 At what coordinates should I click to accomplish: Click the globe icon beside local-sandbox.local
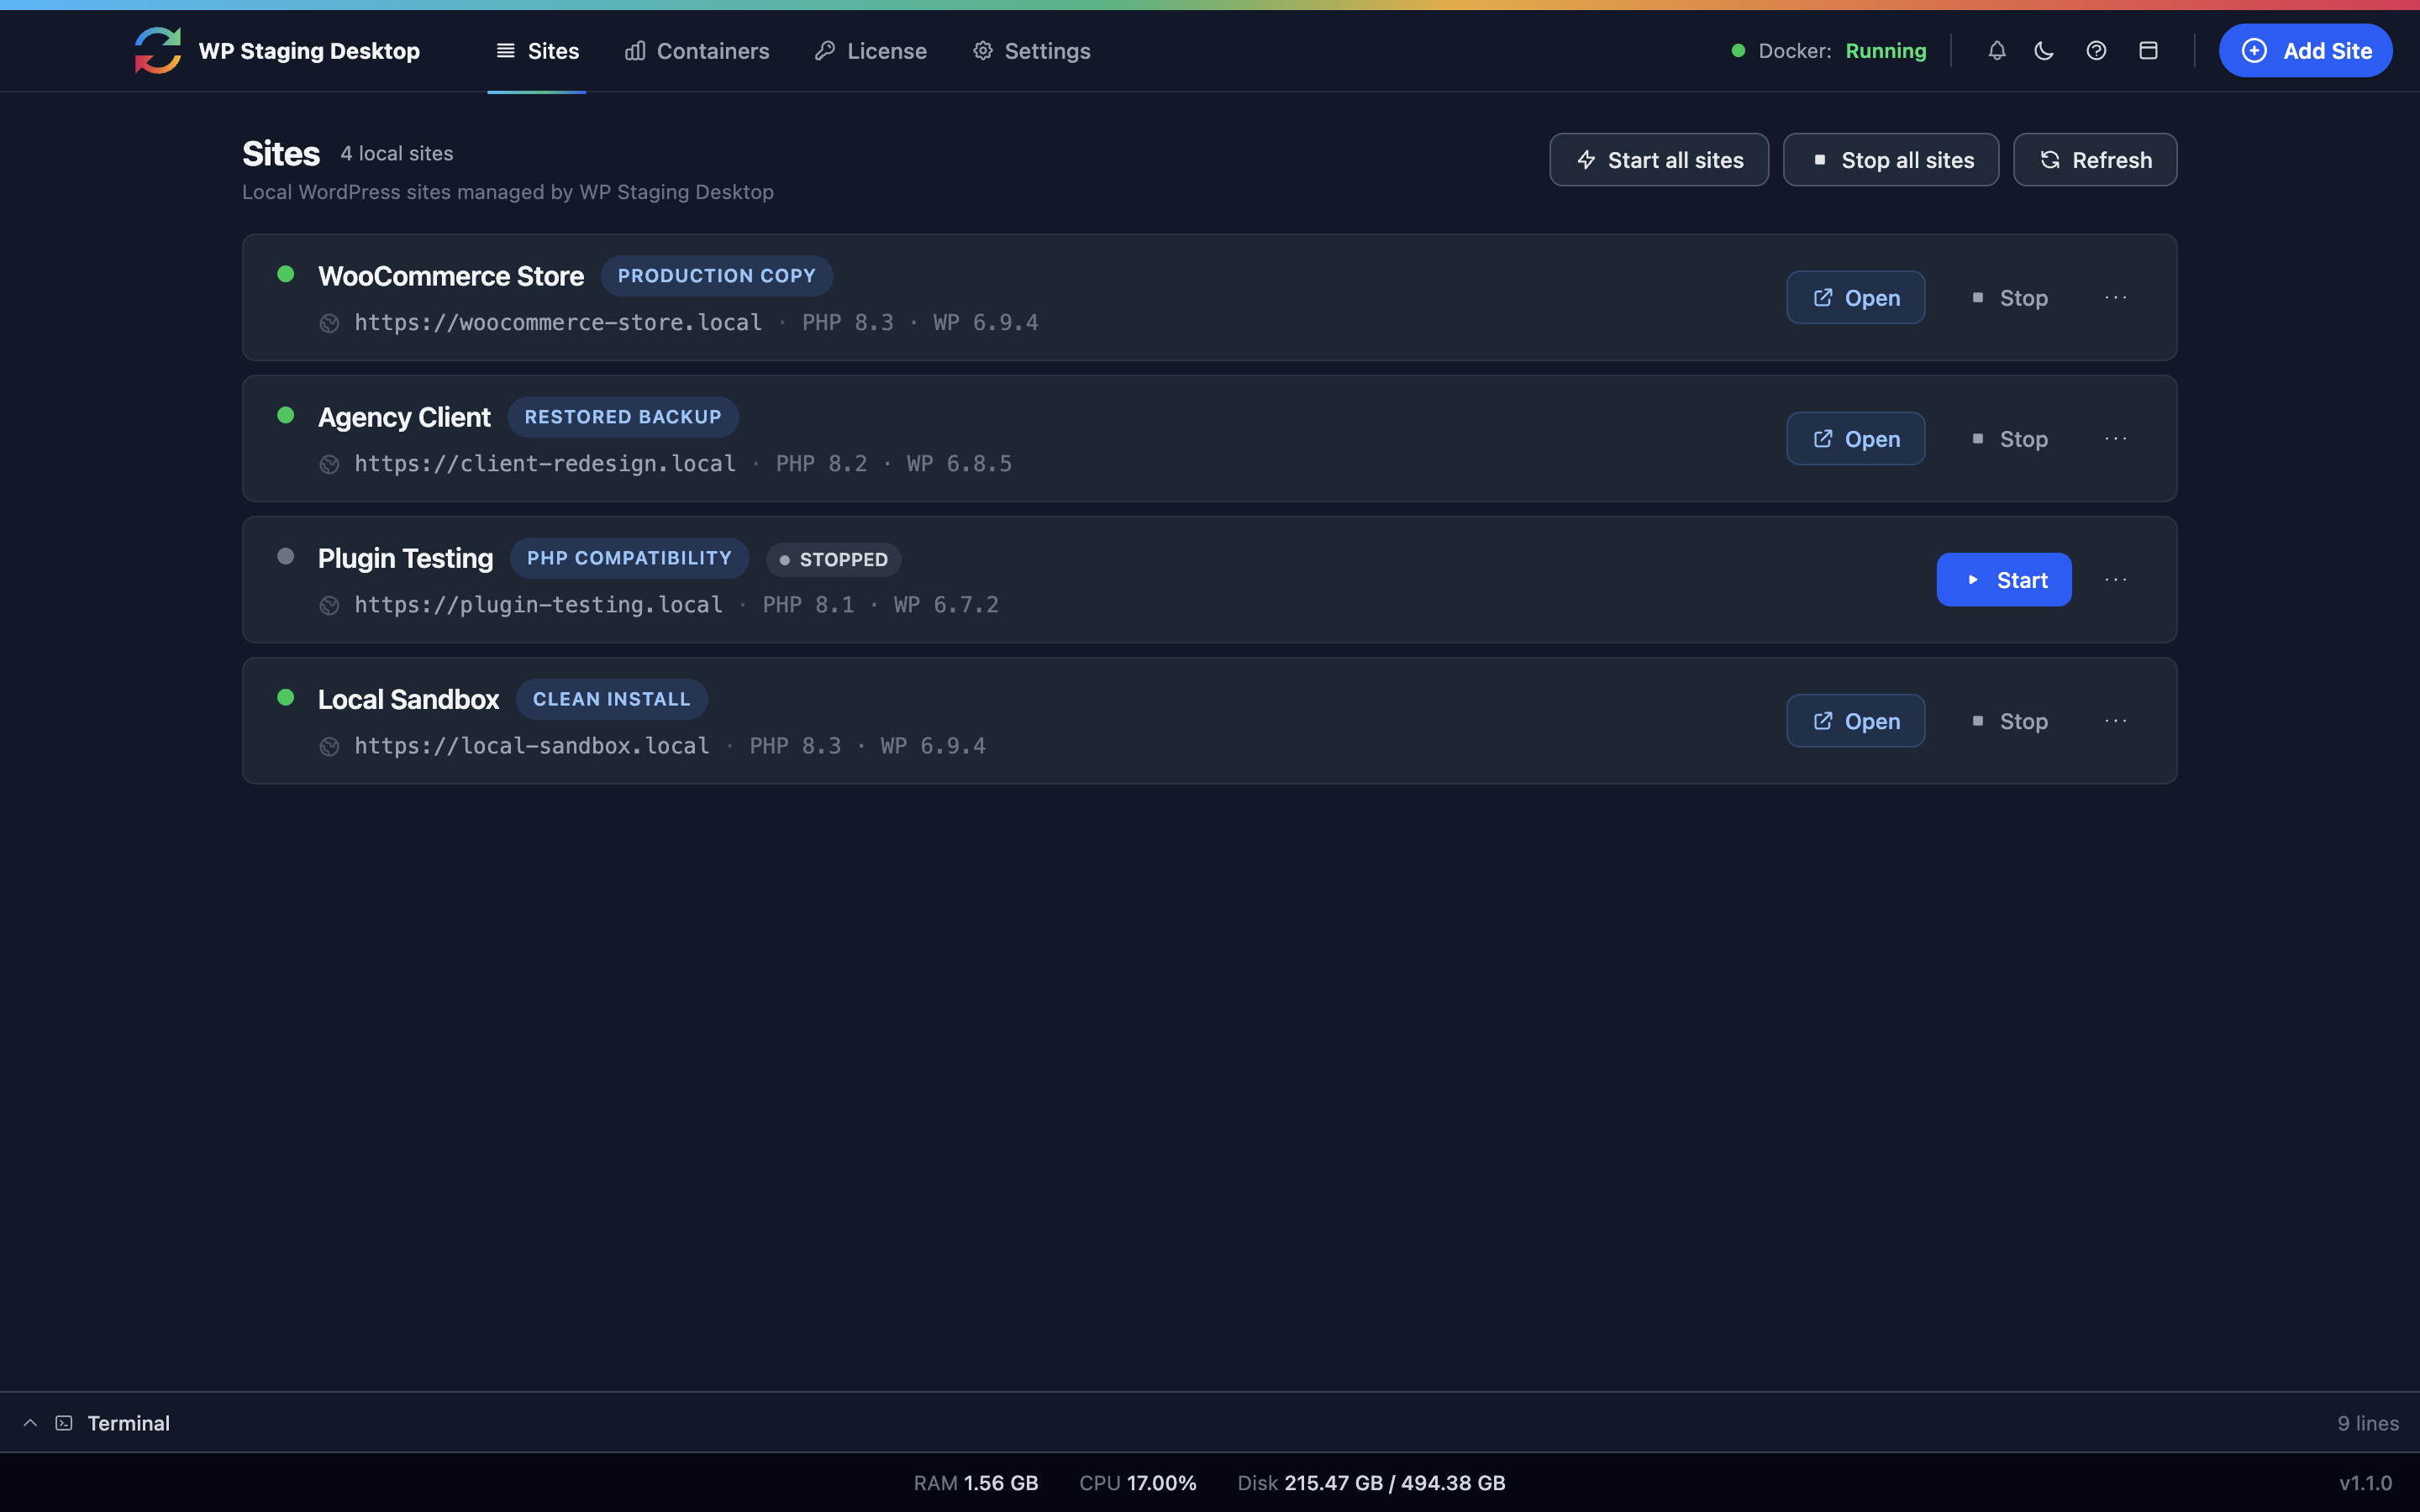pyautogui.click(x=329, y=746)
